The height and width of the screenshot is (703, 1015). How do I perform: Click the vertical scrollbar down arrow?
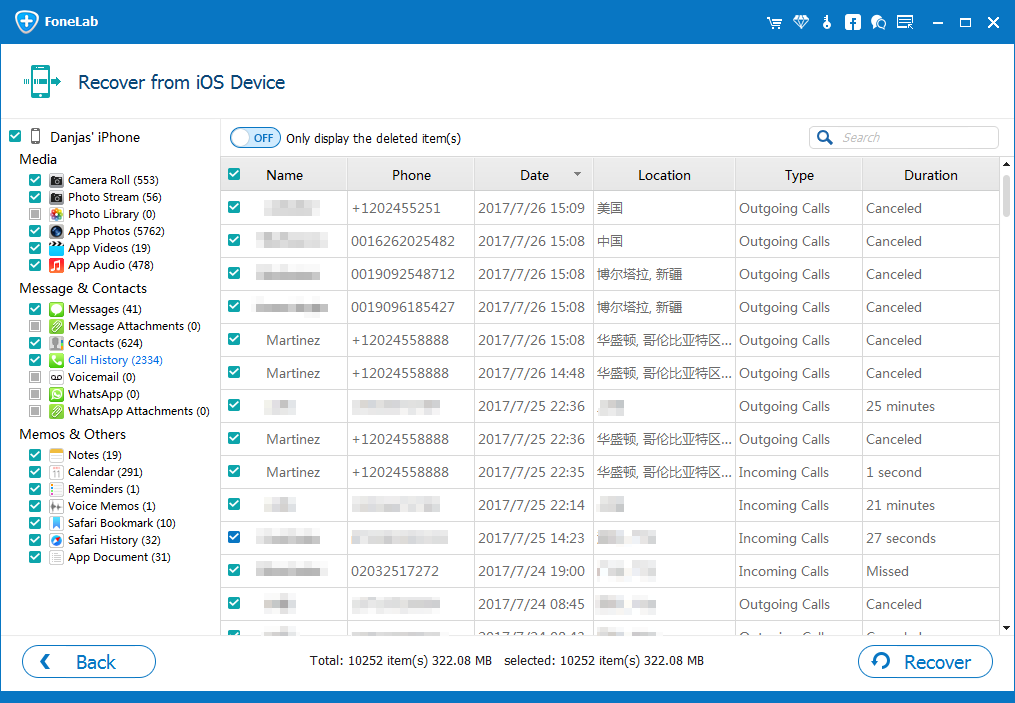click(1006, 627)
